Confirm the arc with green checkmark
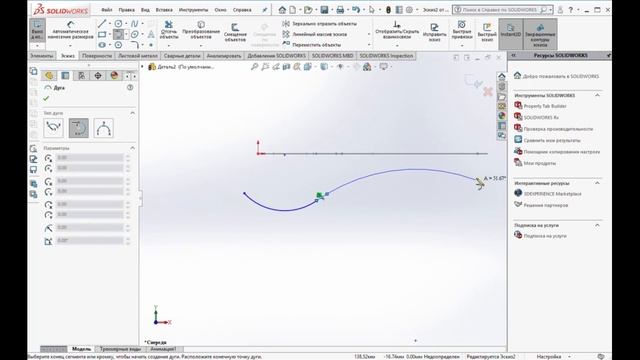Viewport: 640px width, 360px height. pyautogui.click(x=46, y=98)
